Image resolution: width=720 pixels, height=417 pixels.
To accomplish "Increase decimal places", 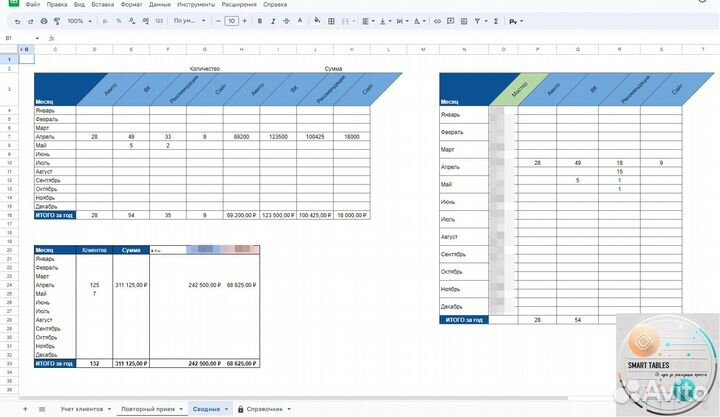I will 145,21.
